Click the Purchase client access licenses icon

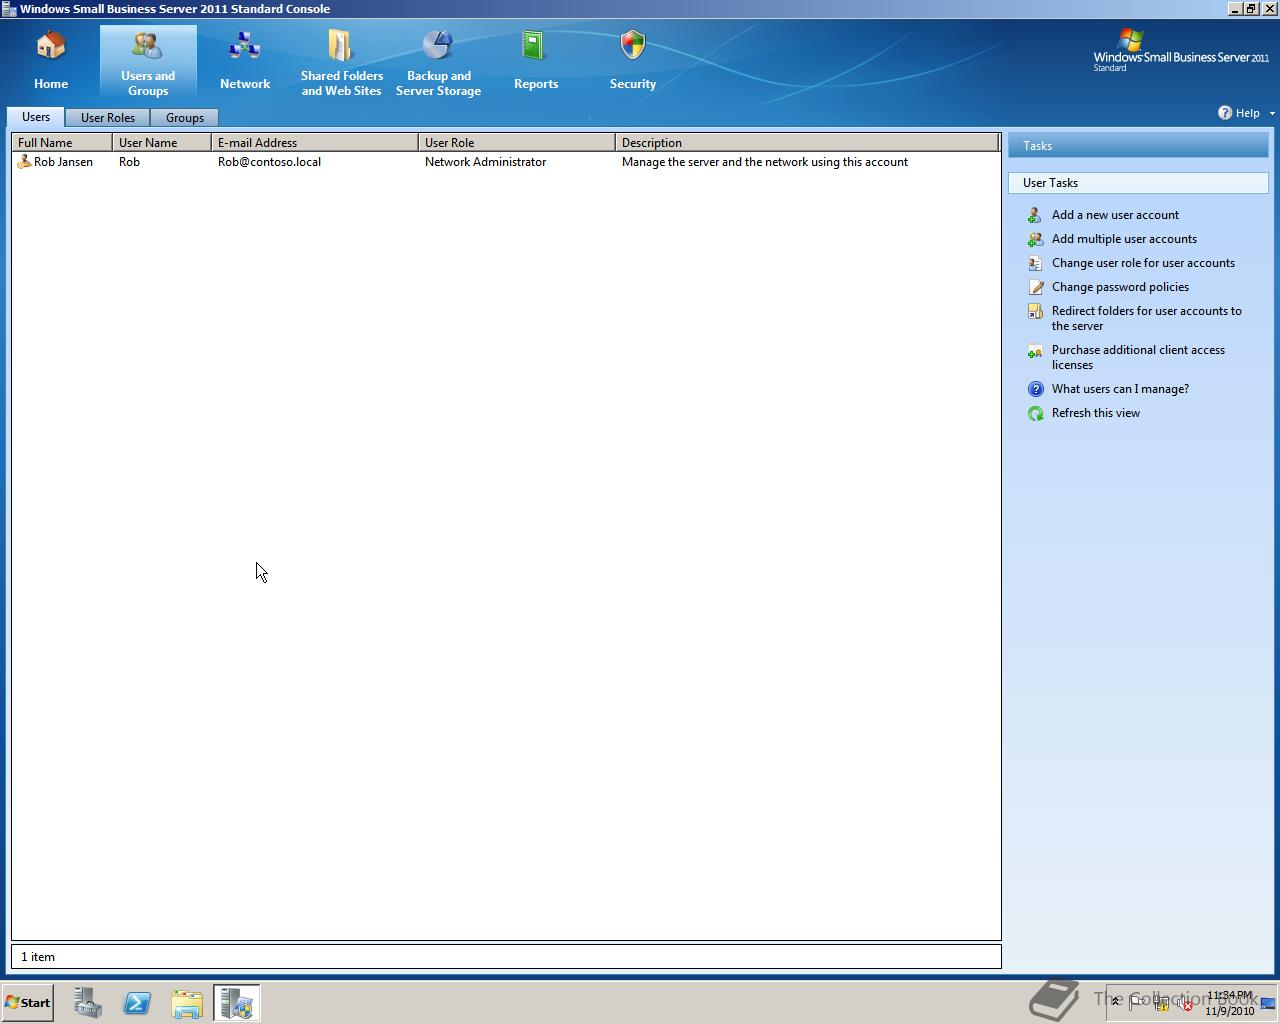[1035, 351]
